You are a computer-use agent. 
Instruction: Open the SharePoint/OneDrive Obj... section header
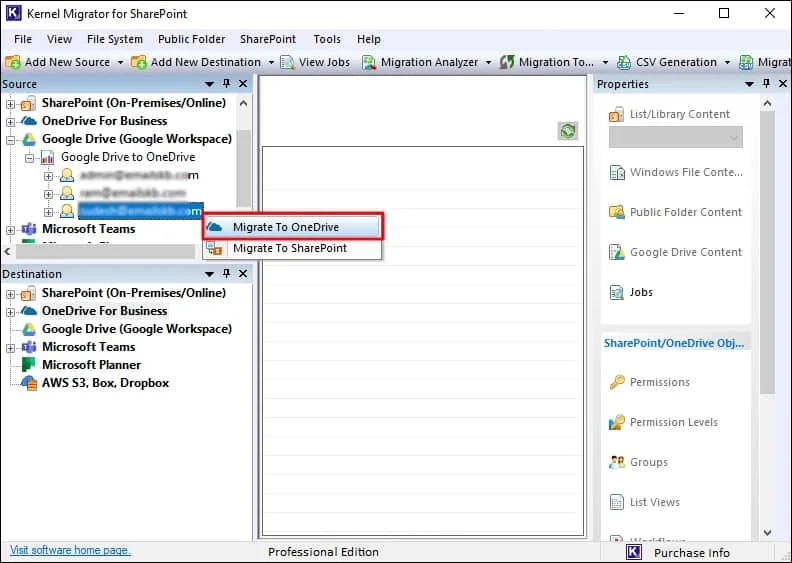pyautogui.click(x=674, y=343)
